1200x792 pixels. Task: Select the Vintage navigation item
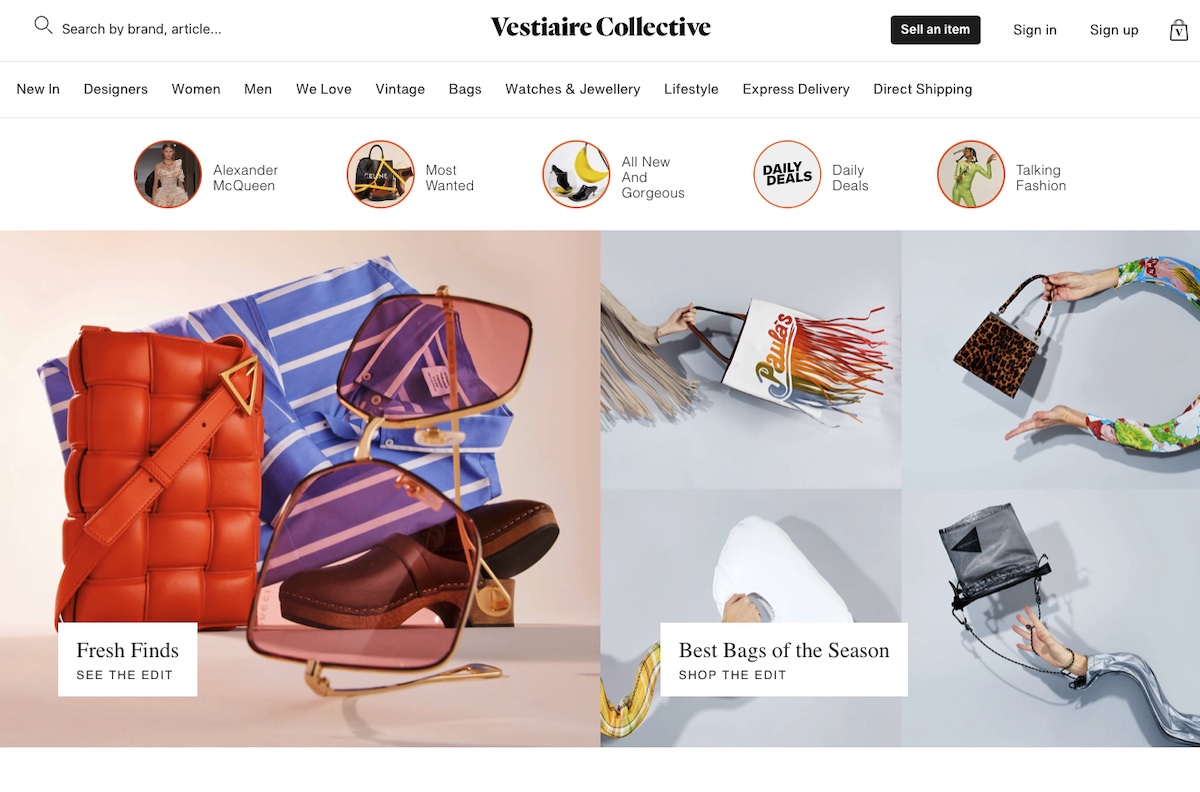400,89
